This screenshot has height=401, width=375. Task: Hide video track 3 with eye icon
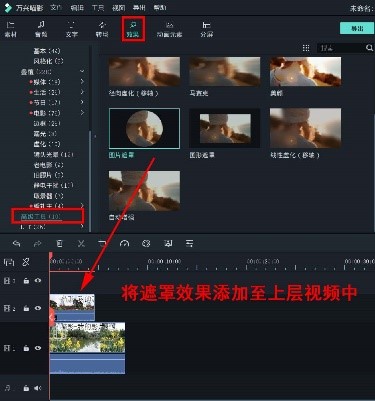38,281
